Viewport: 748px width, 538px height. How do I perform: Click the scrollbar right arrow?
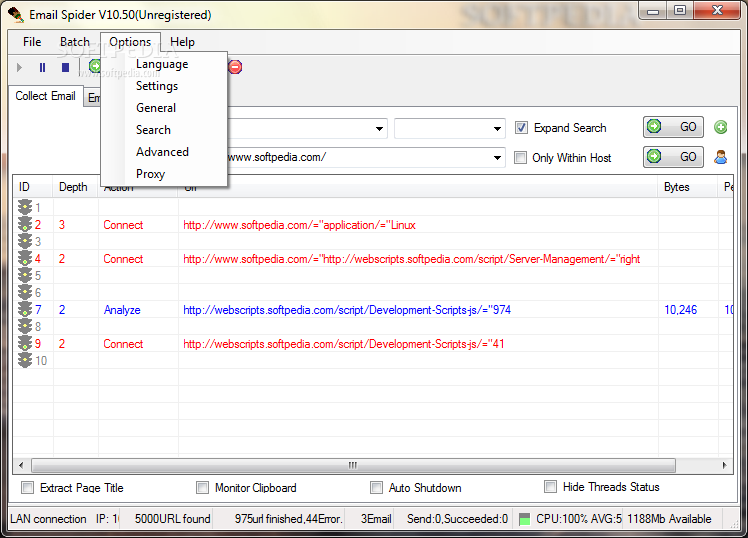[x=725, y=465]
